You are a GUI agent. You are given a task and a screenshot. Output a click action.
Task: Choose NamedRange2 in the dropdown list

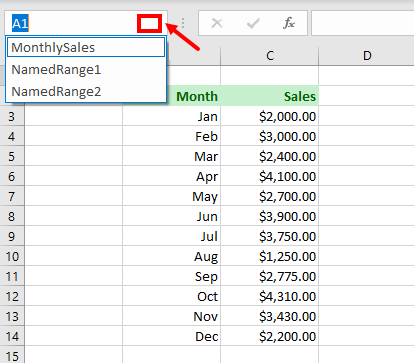point(86,91)
